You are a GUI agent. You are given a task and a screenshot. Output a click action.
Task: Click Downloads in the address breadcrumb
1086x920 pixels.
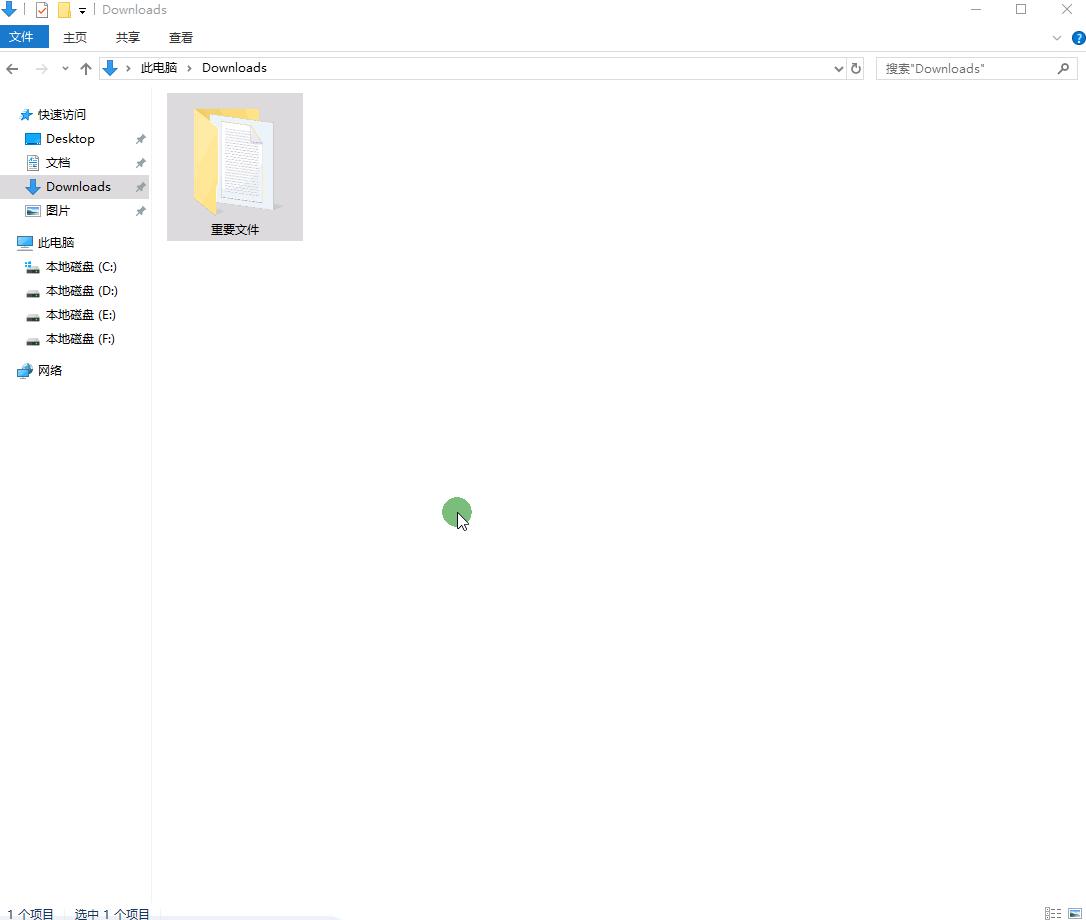(x=234, y=68)
